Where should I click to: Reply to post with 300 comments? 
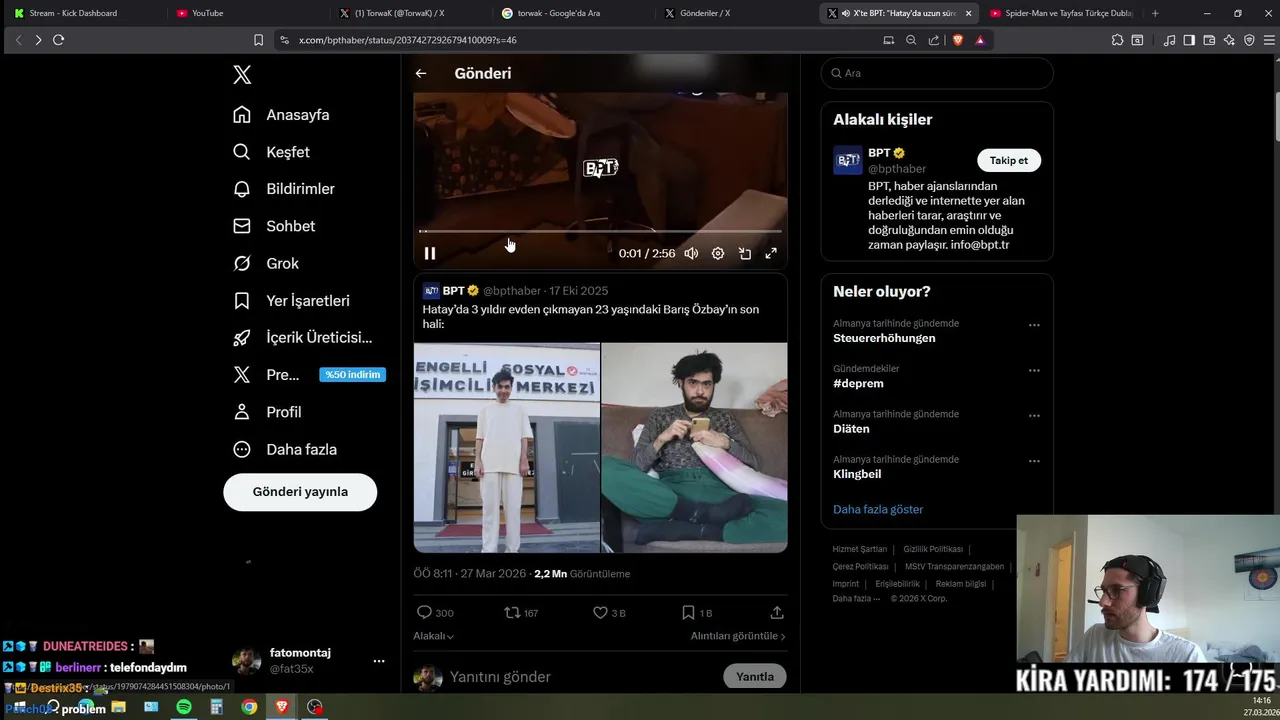435,612
